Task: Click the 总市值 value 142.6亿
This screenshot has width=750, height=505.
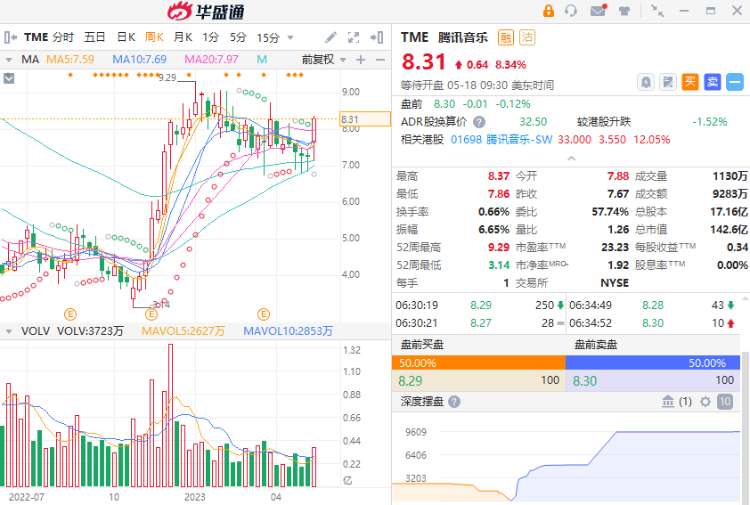Action: click(728, 230)
